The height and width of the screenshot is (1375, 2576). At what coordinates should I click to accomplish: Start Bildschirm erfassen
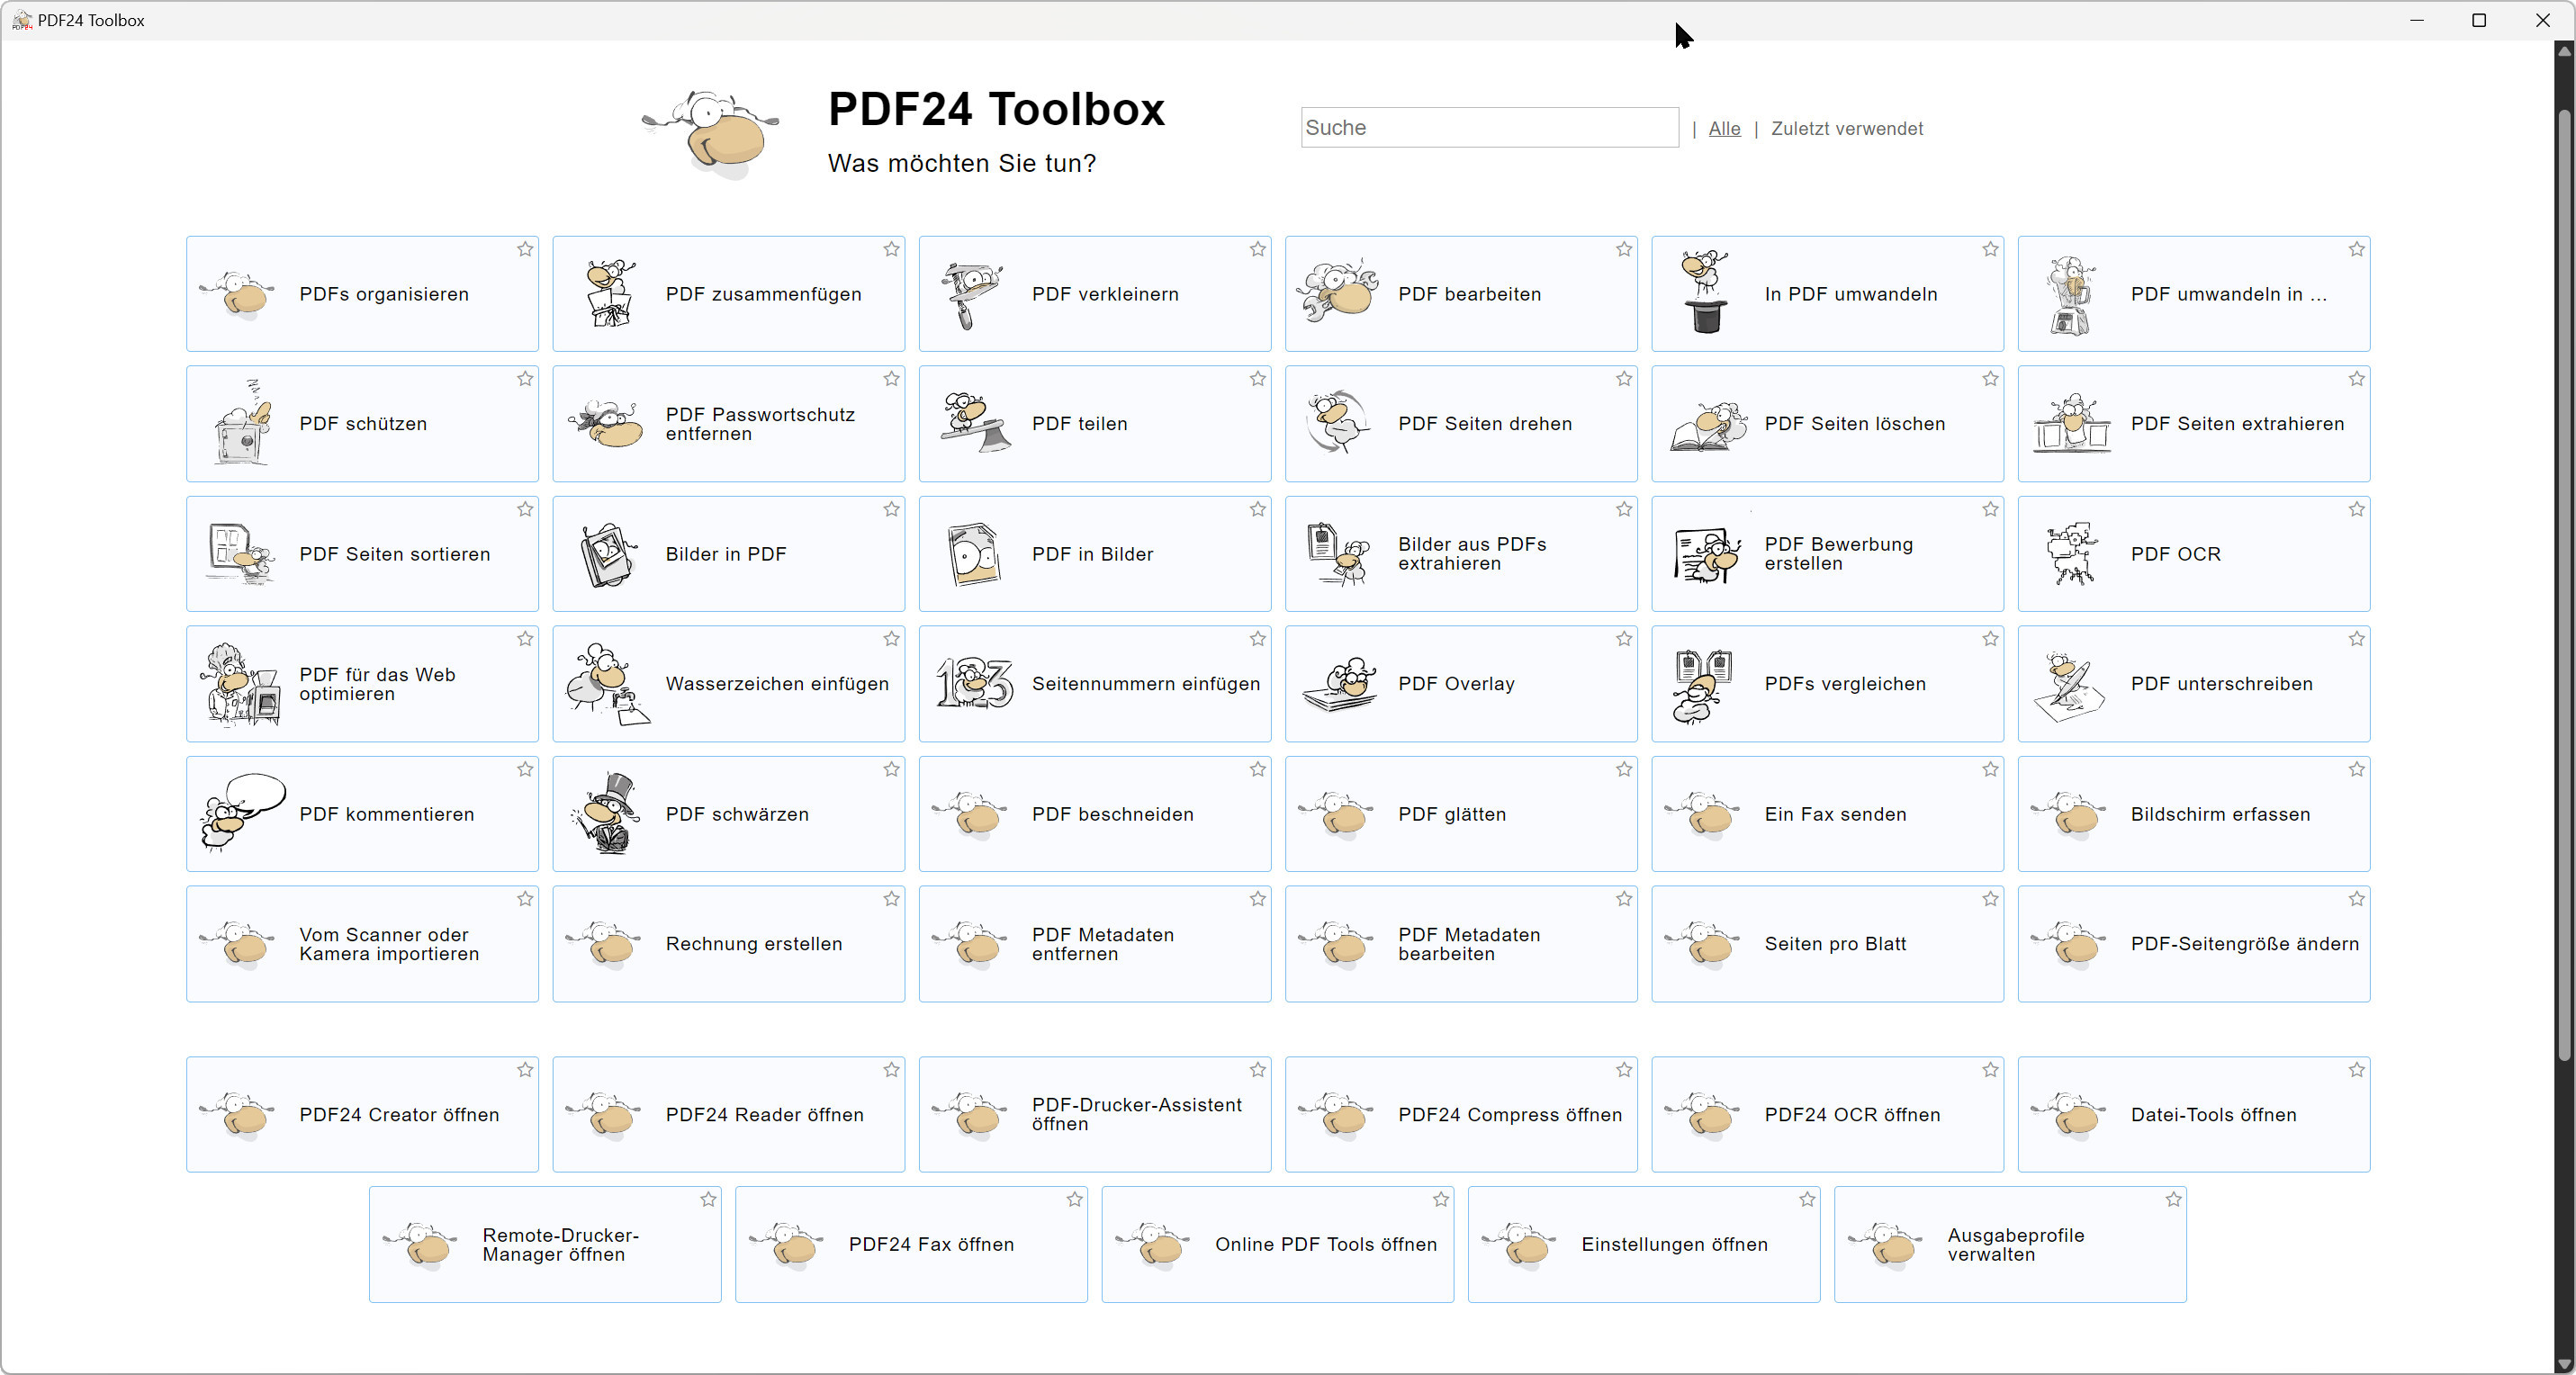[x=2194, y=814]
